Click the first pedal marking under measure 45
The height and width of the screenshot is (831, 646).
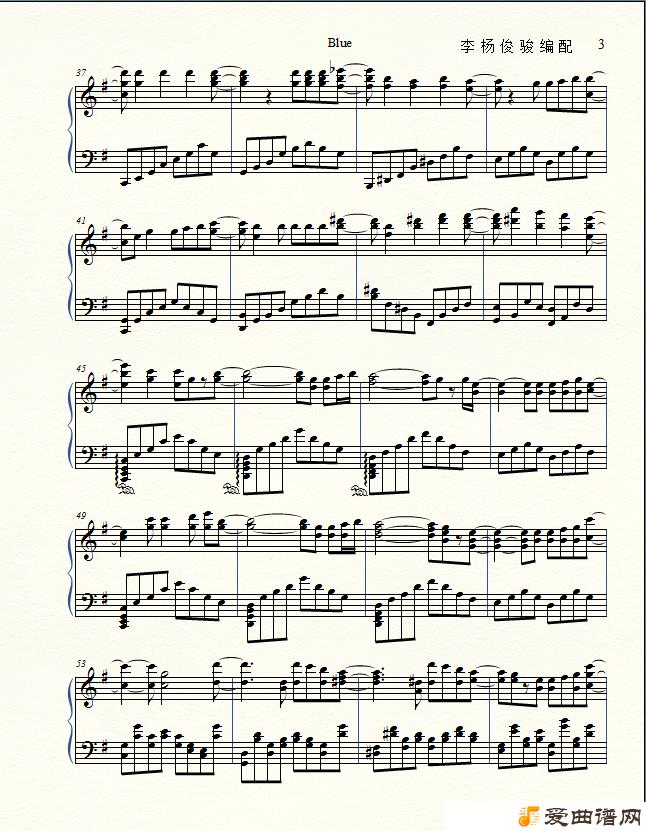(126, 490)
